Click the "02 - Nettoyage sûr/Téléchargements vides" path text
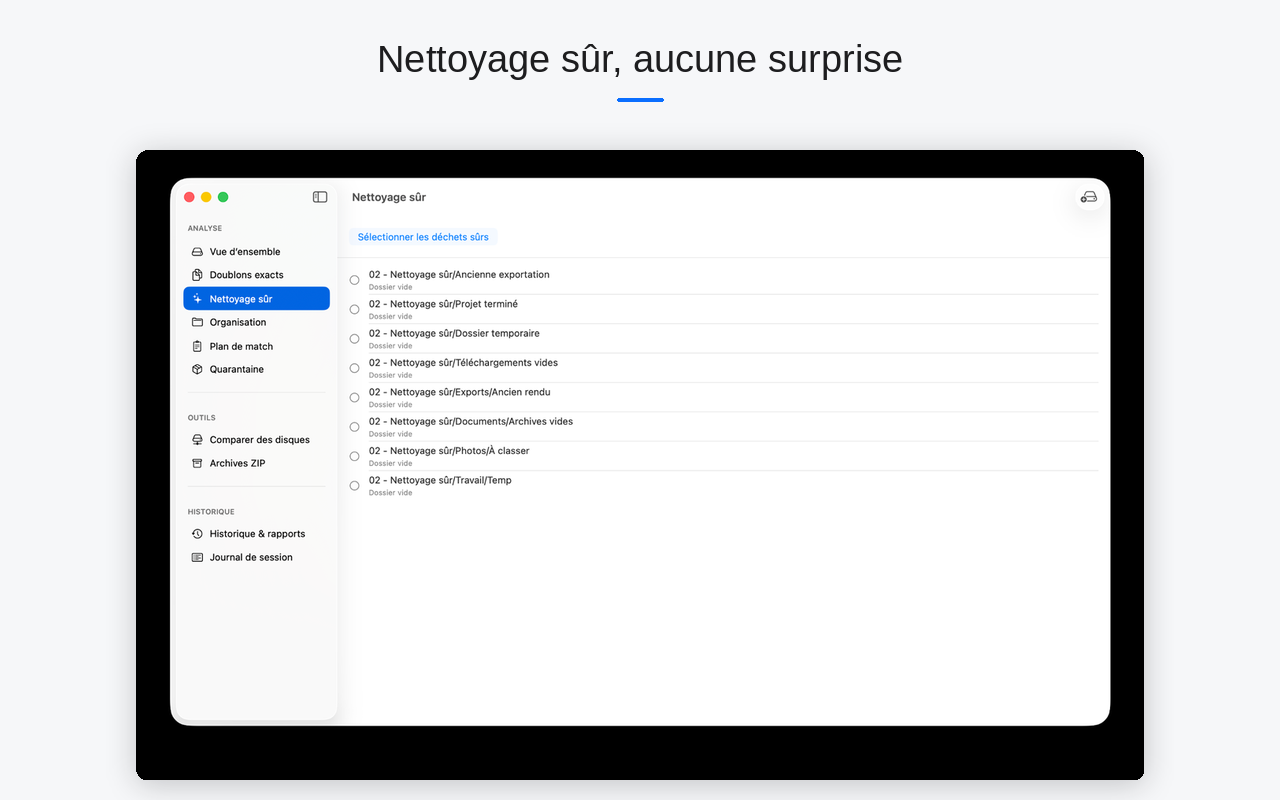 [463, 363]
